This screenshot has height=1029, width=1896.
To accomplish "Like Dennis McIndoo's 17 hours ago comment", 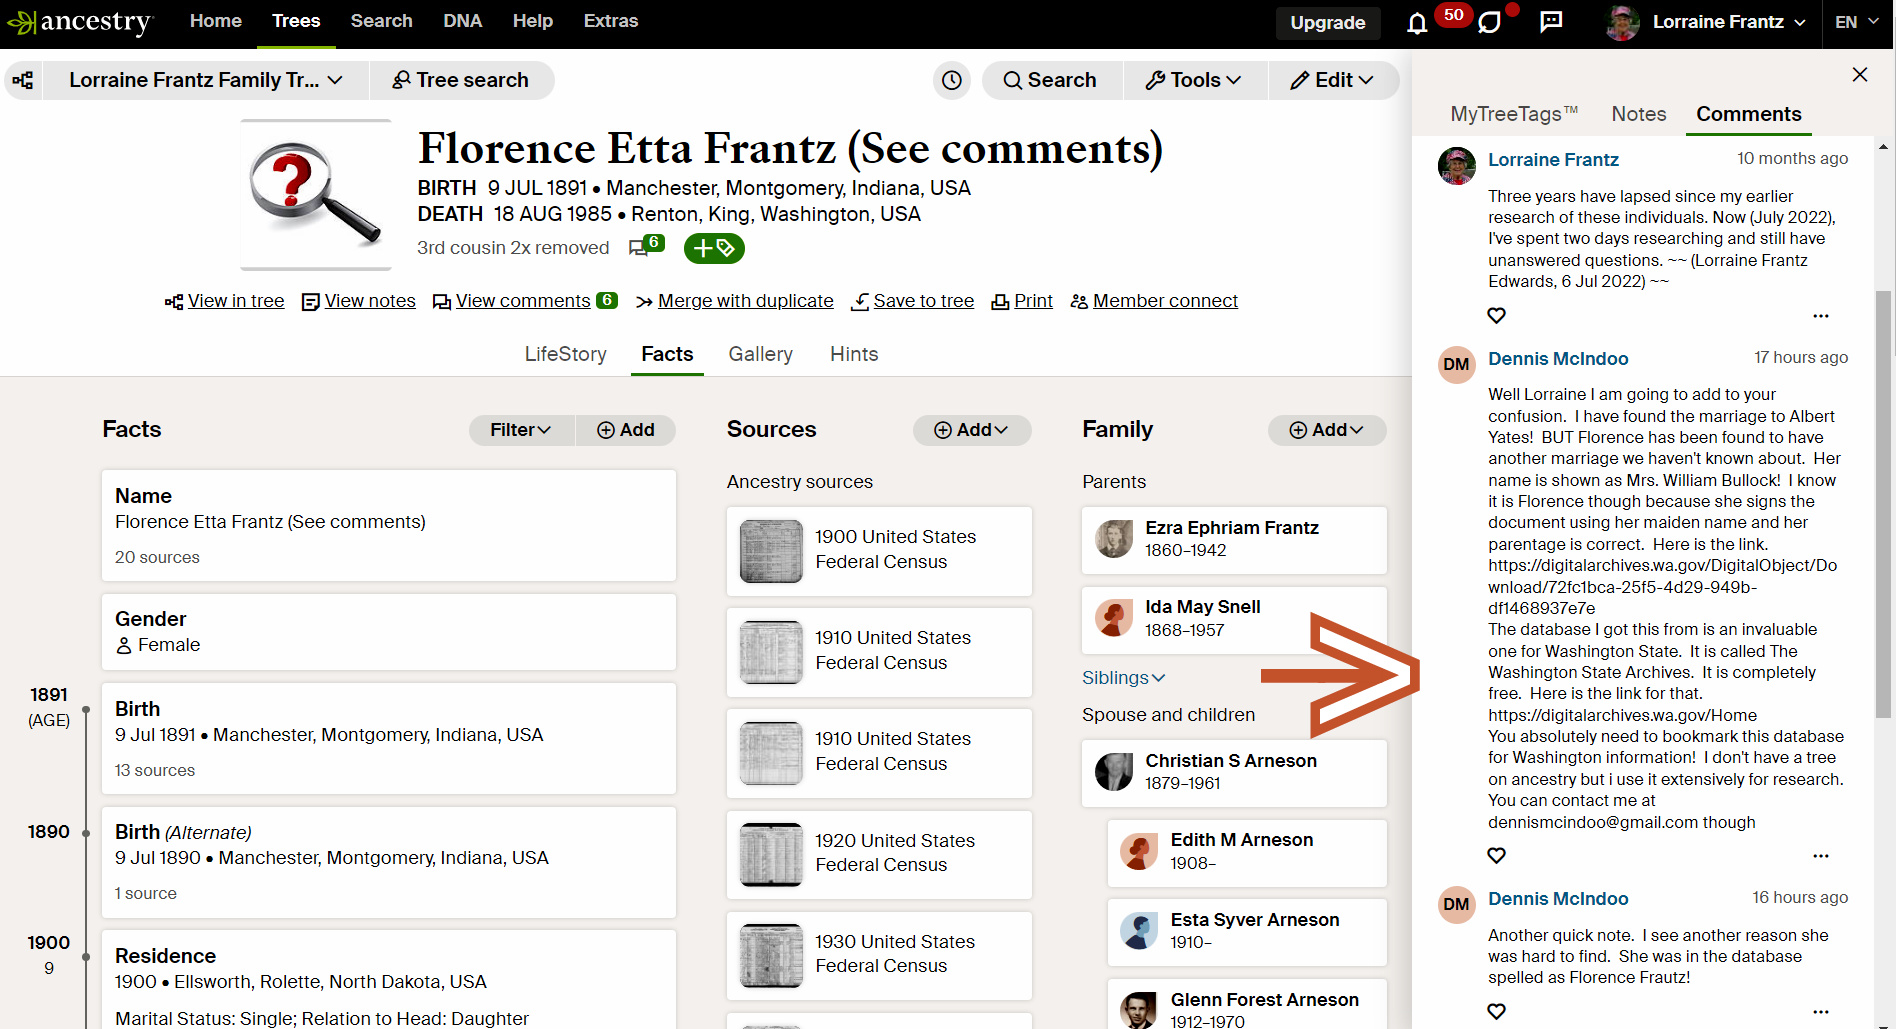I will [1496, 856].
